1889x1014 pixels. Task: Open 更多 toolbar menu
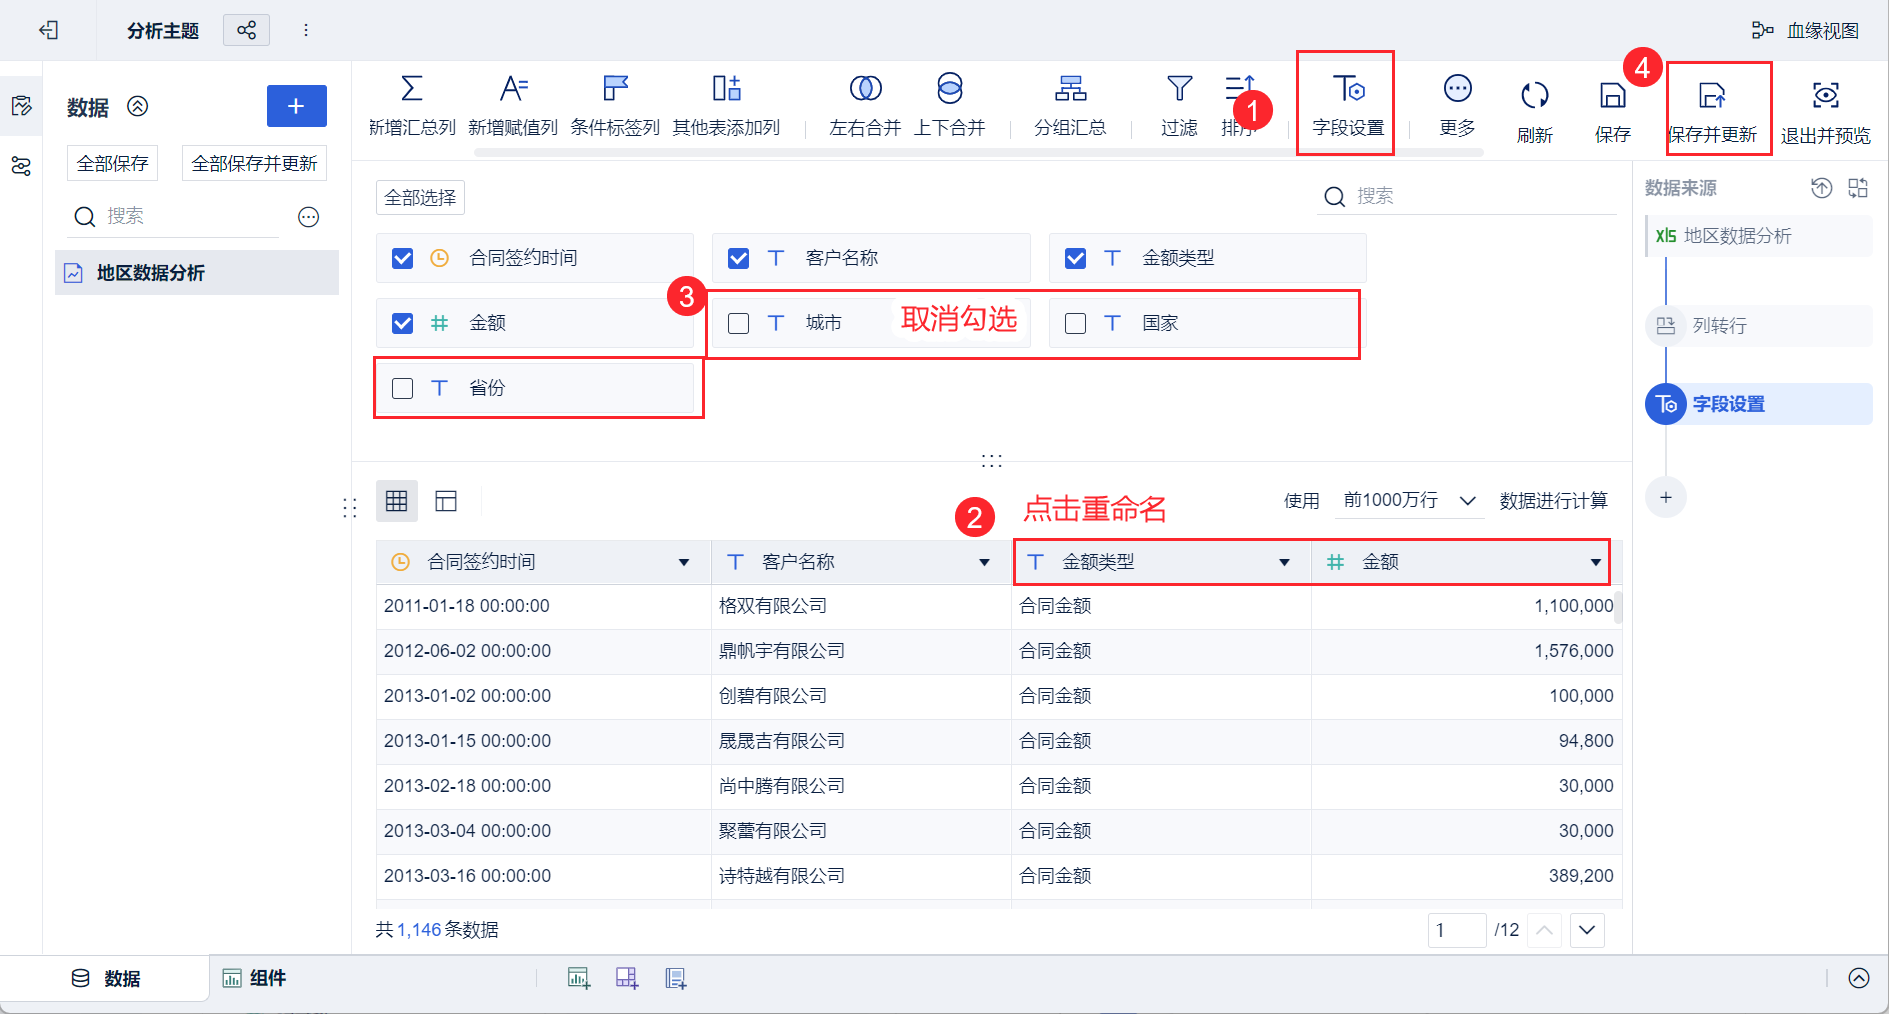pos(1458,106)
